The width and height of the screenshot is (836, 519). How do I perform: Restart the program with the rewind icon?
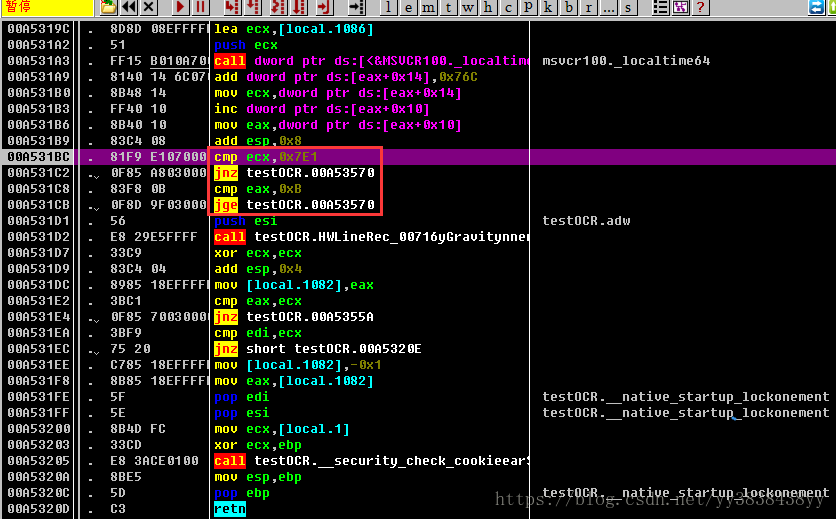pos(128,7)
